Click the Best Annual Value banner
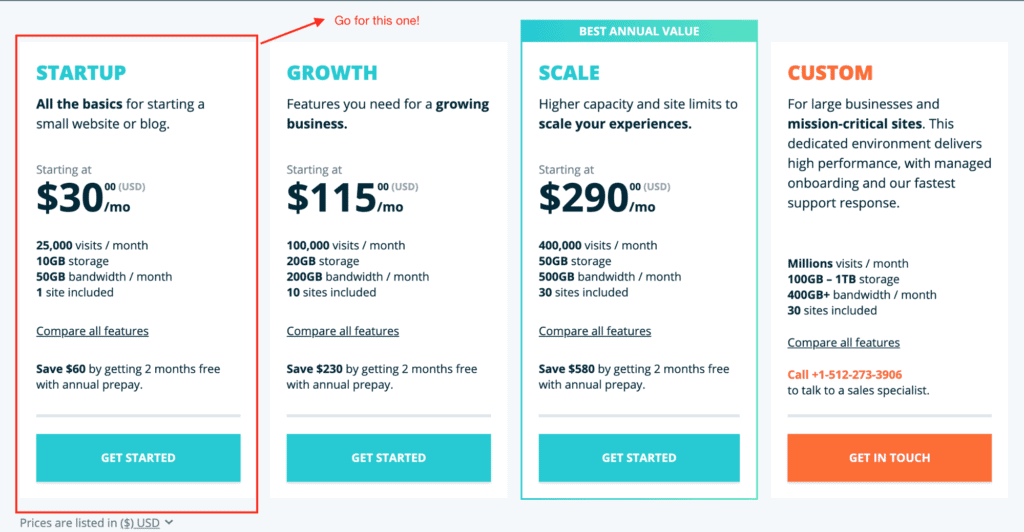 click(639, 31)
